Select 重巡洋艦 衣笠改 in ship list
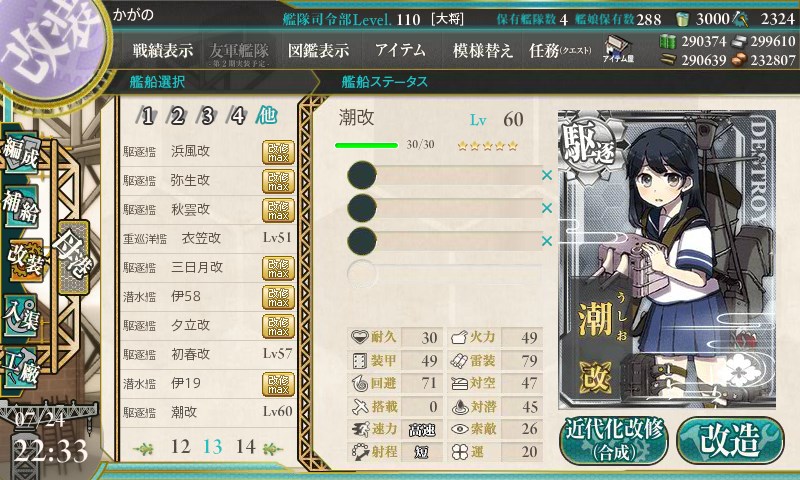800x480 pixels. [x=208, y=238]
